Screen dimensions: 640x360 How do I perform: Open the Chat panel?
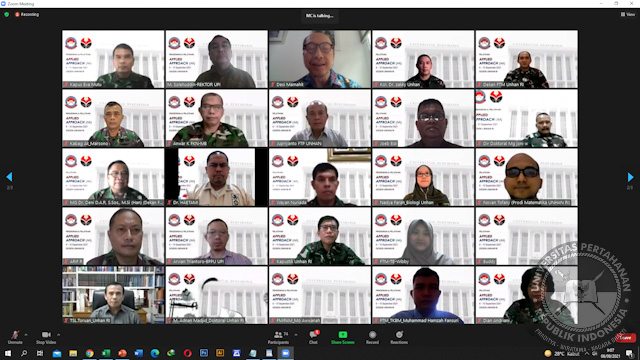click(x=313, y=337)
